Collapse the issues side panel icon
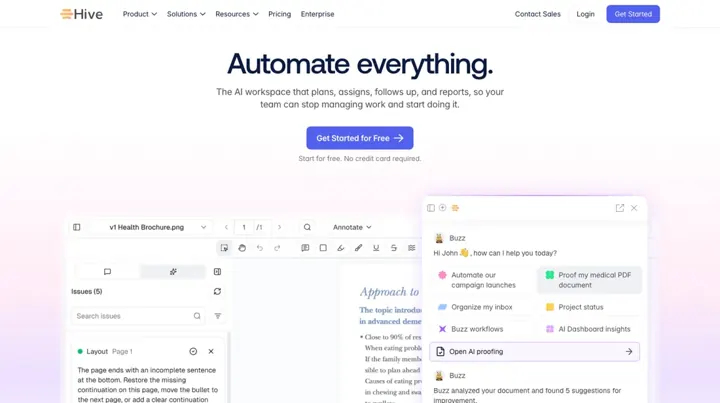The width and height of the screenshot is (720, 403). 217,272
